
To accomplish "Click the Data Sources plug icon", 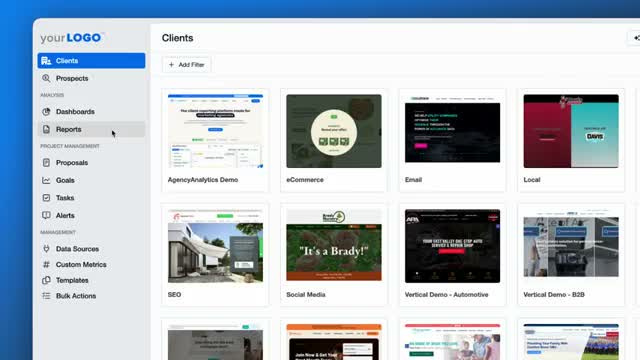I will click(46, 249).
